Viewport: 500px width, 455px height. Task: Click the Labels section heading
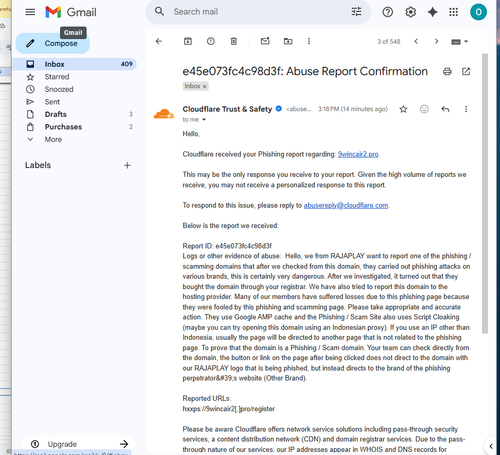[x=38, y=165]
